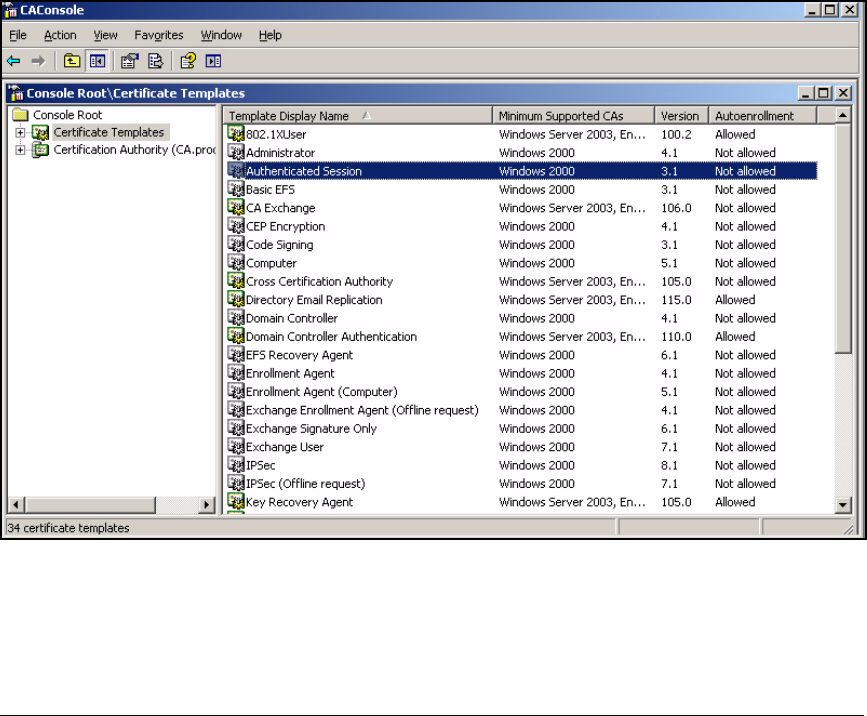Expand the Certification Authority tree node

point(20,150)
